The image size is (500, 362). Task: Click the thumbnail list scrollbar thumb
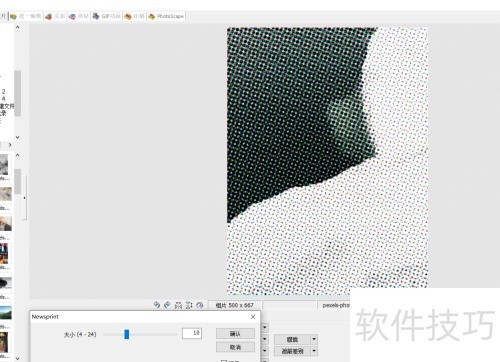(x=18, y=181)
